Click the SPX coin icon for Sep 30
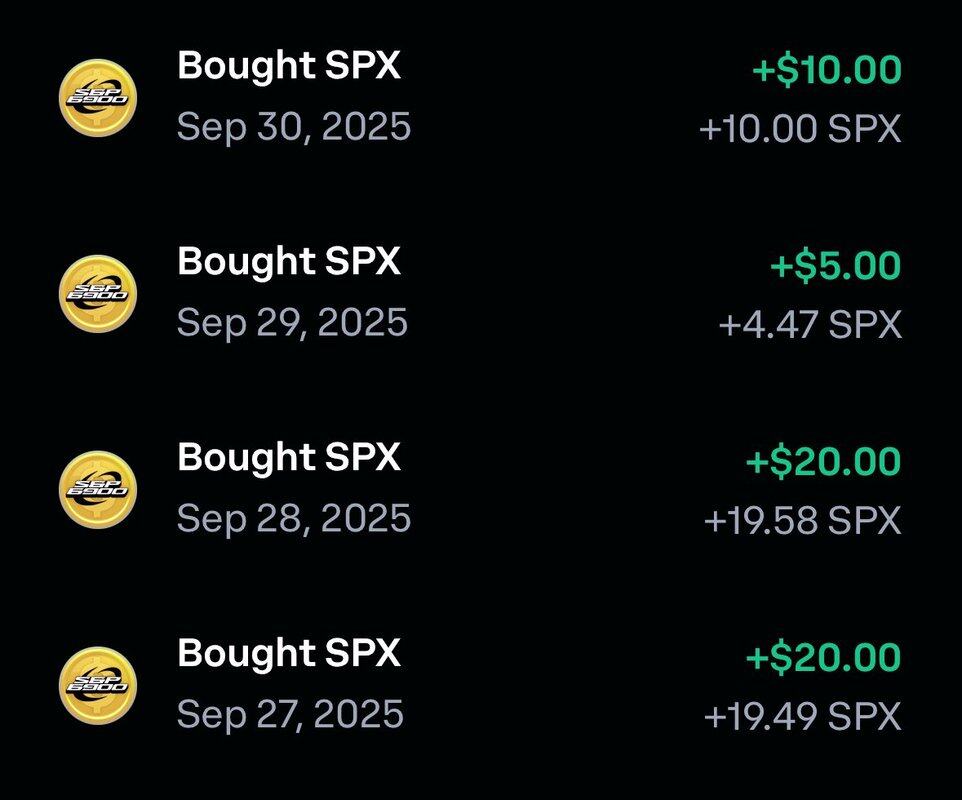Image resolution: width=962 pixels, height=800 pixels. click(x=97, y=98)
